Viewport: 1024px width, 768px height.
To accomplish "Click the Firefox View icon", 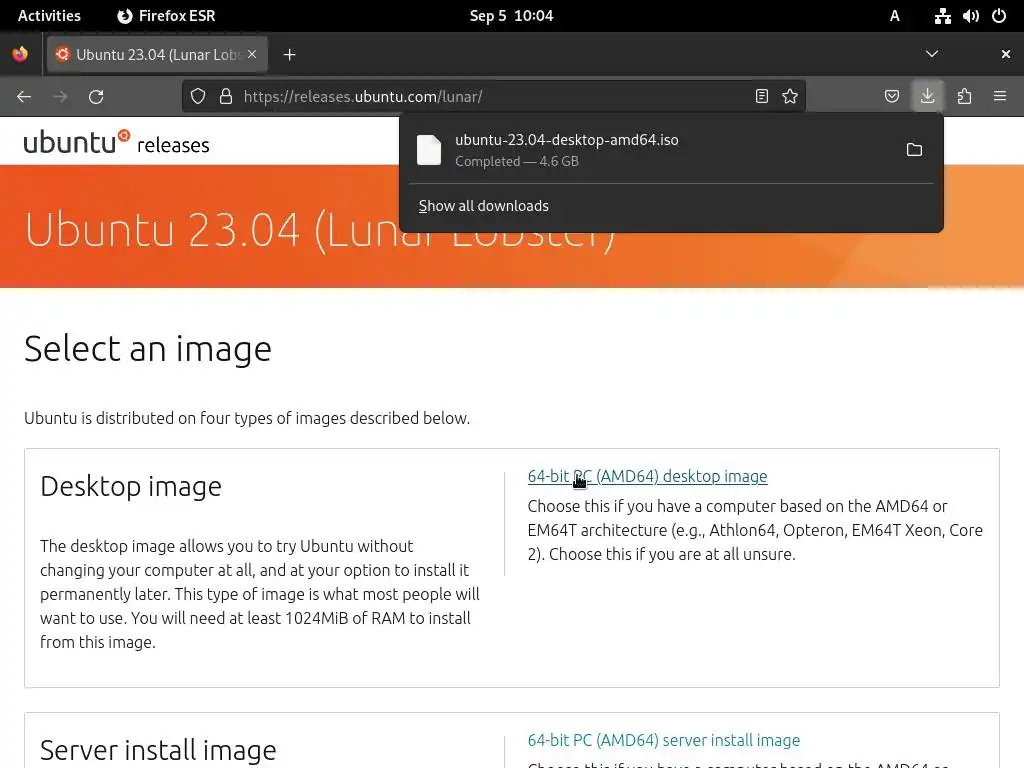I will (x=20, y=54).
